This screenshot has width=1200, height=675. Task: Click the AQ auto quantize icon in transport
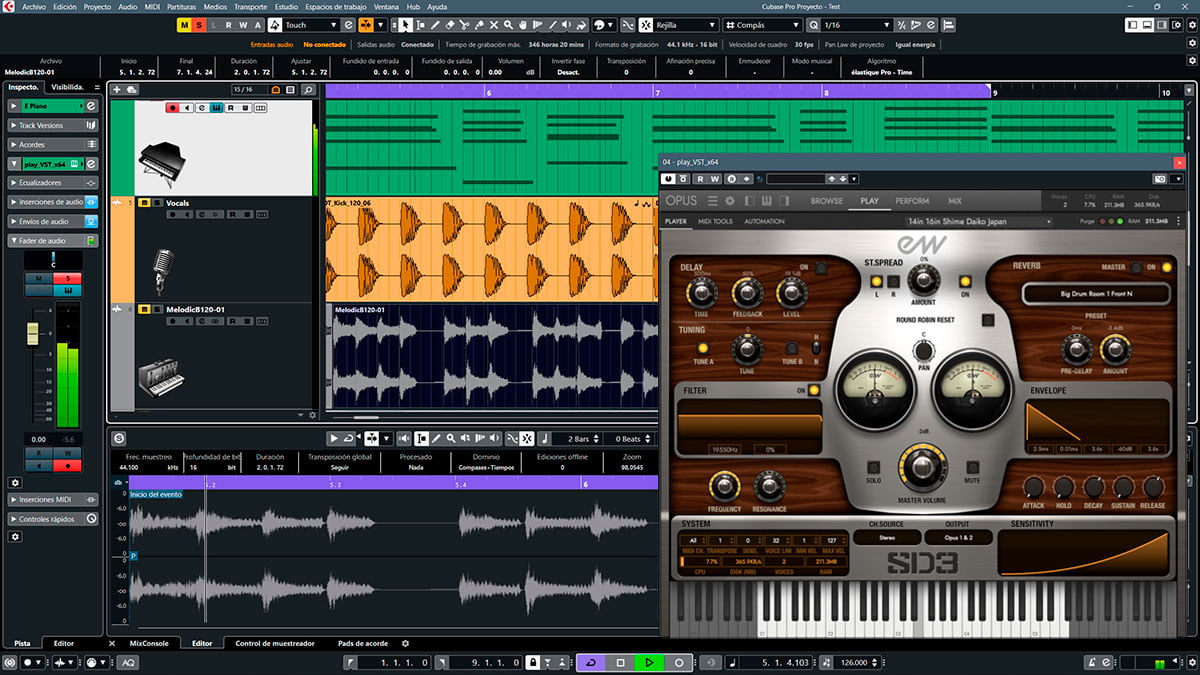[x=129, y=662]
